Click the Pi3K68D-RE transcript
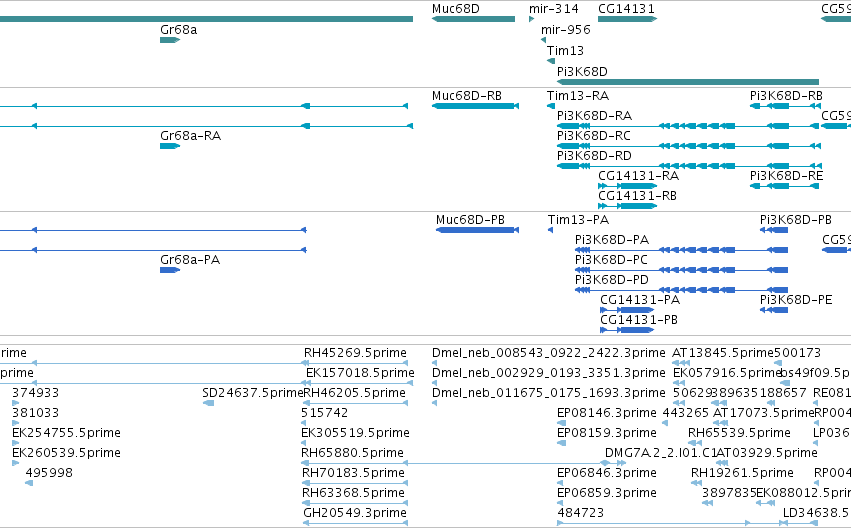The height and width of the screenshot is (528, 851). 784,186
